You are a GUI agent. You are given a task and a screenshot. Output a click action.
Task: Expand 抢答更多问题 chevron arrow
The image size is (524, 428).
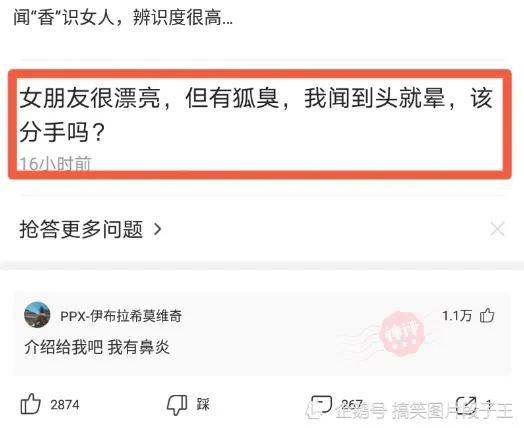coord(157,230)
